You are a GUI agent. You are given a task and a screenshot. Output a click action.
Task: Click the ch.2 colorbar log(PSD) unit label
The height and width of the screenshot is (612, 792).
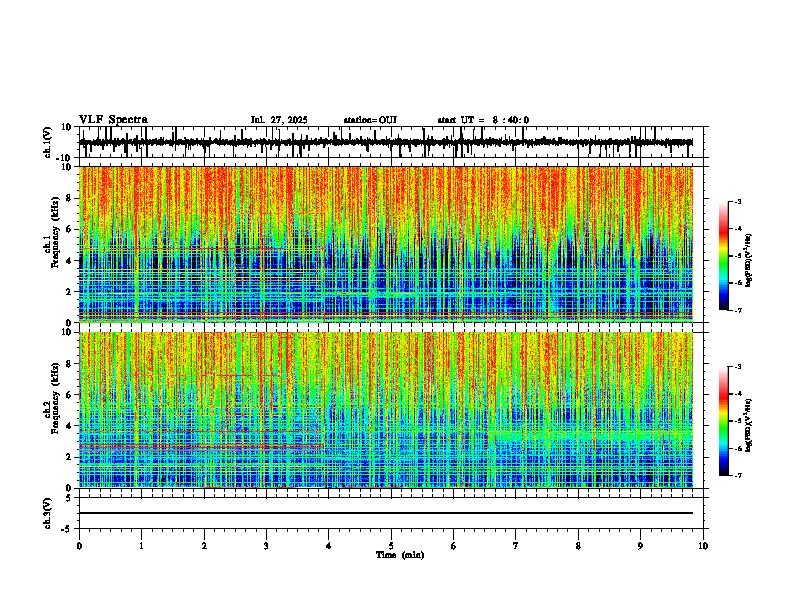749,425
